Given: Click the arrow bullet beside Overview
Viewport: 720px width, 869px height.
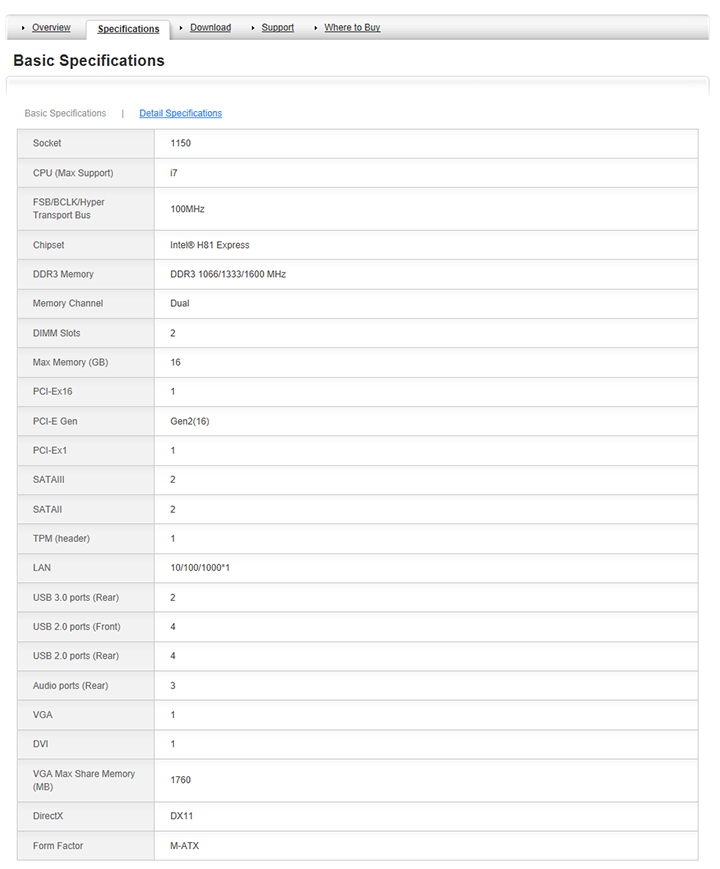Looking at the screenshot, I should [x=23, y=28].
